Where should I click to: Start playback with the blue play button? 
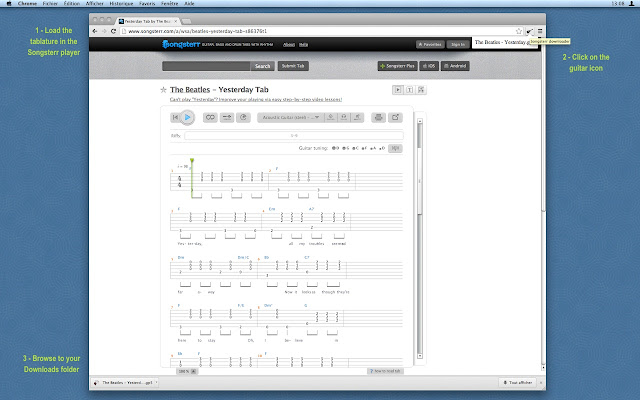187,118
